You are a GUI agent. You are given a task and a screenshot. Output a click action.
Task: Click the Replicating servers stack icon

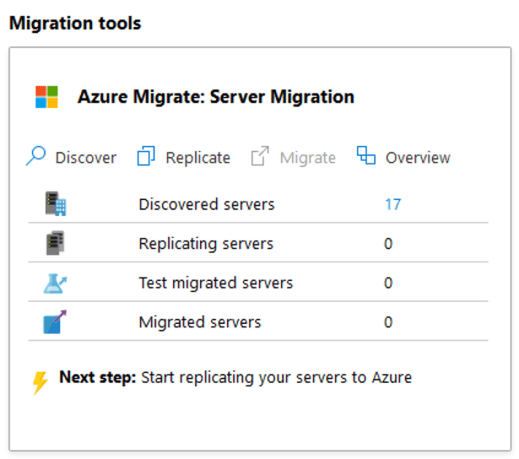coord(55,243)
